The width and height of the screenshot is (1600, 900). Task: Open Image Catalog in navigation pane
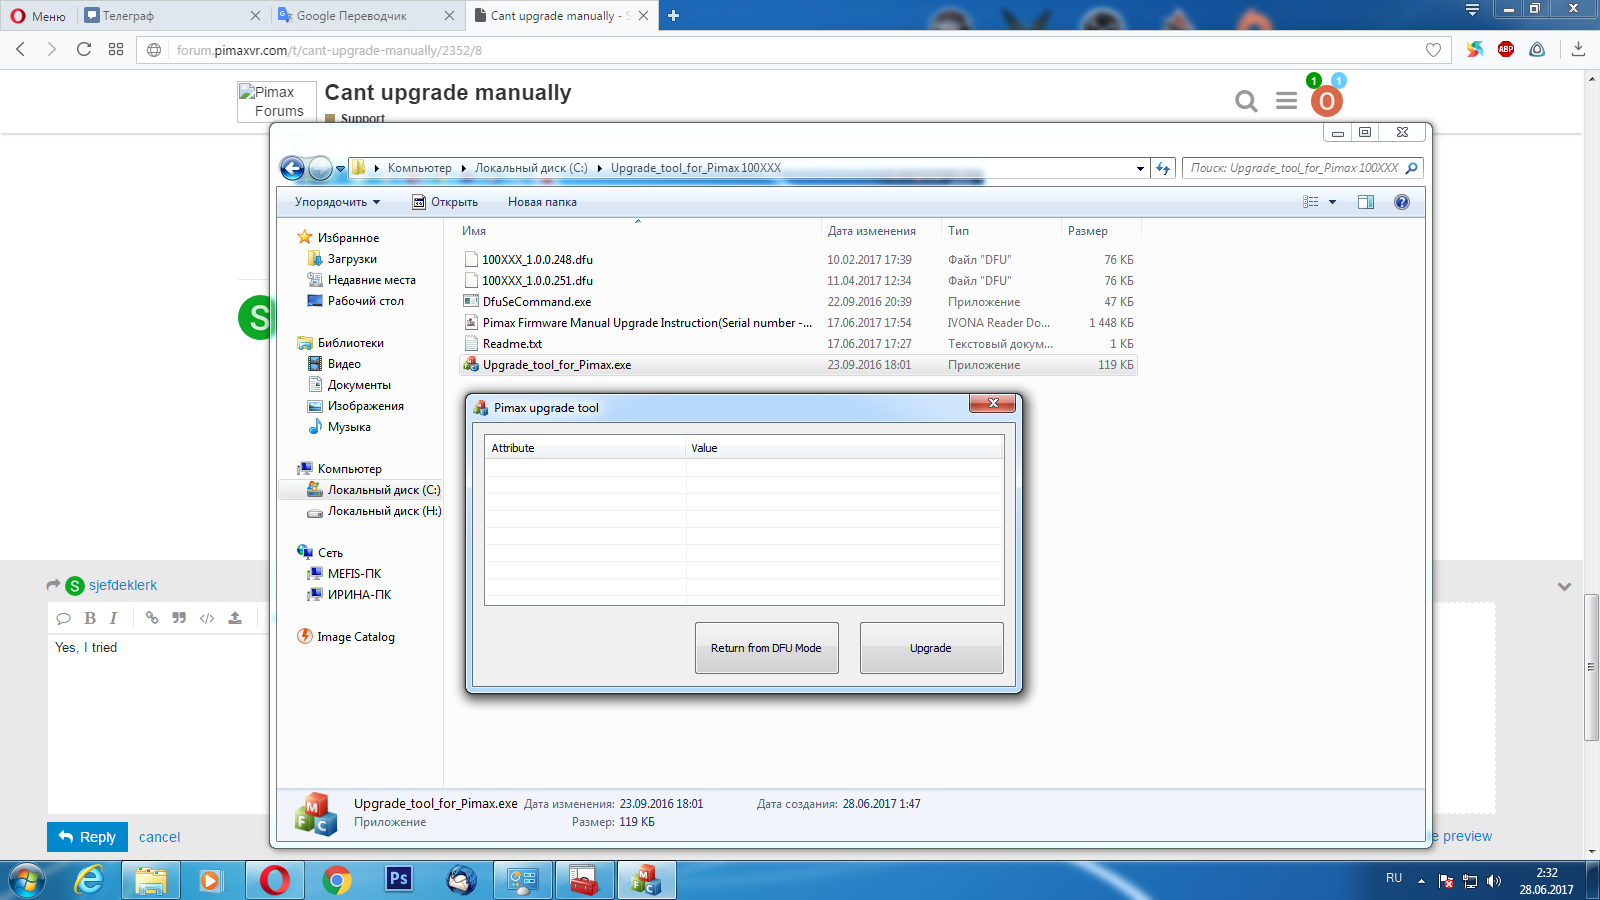pos(355,637)
